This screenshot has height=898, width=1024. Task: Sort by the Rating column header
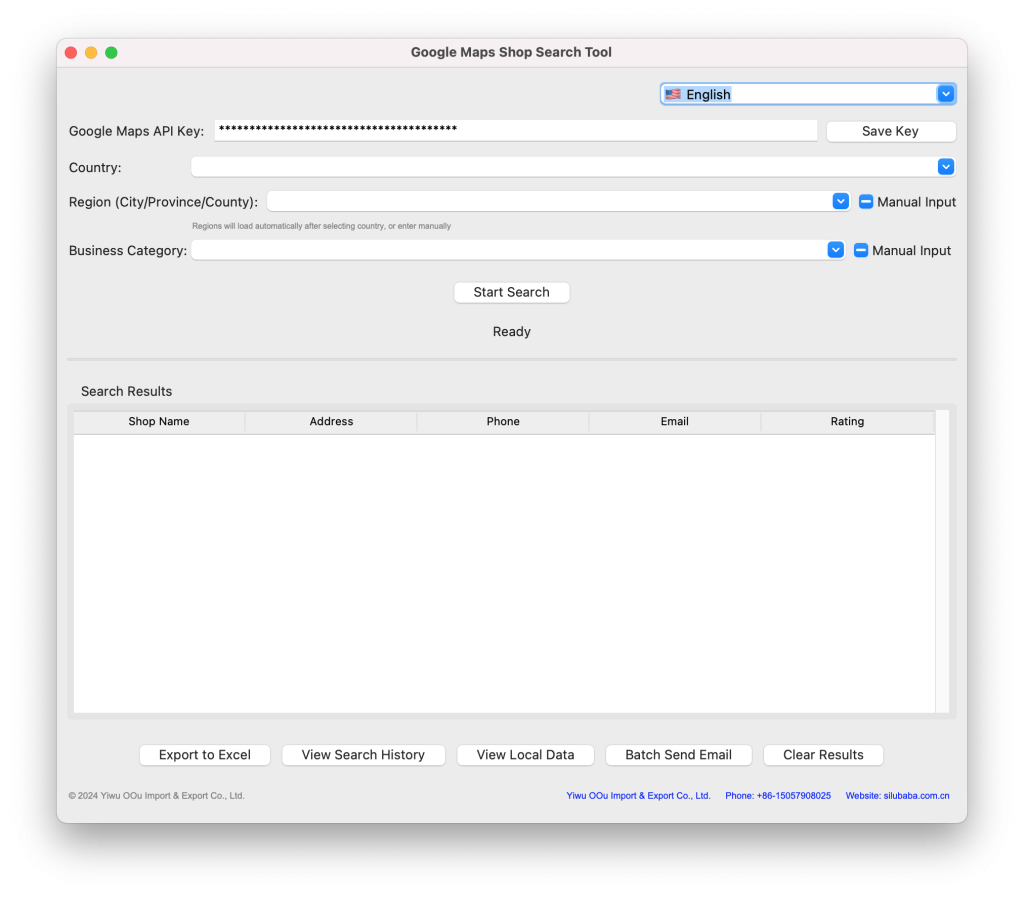pyautogui.click(x=847, y=422)
